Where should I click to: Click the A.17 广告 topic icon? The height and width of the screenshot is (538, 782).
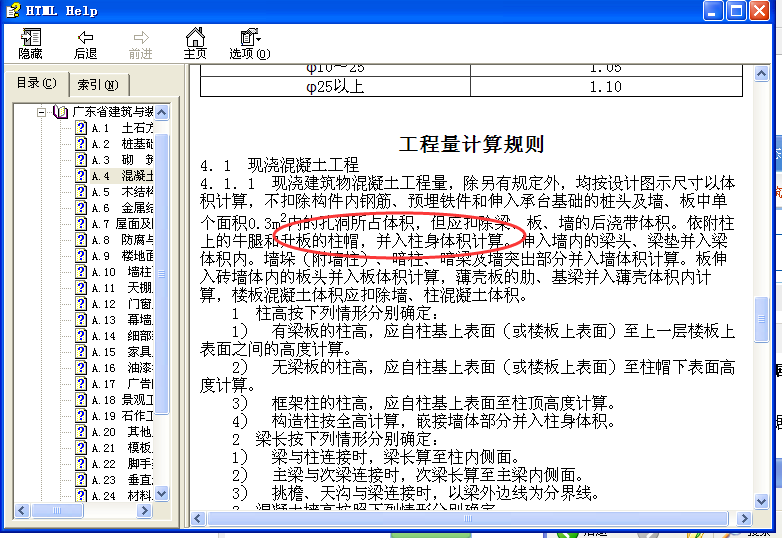click(x=81, y=383)
